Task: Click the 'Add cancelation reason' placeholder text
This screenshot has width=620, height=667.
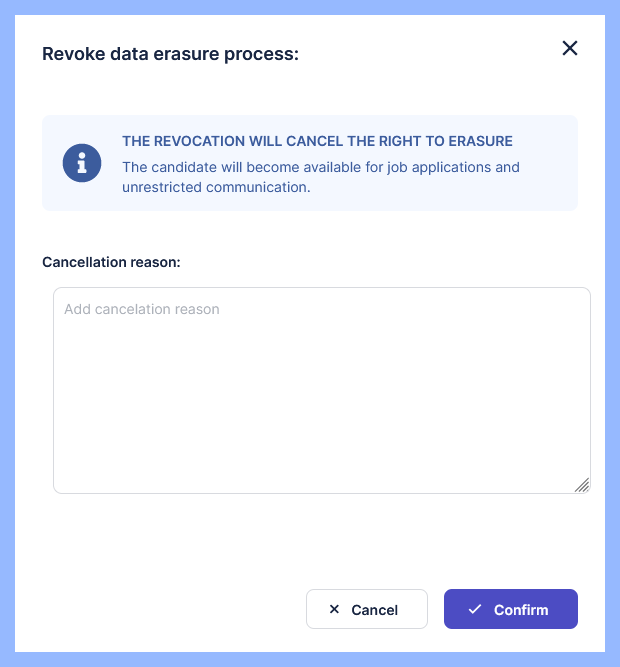Action: pos(142,309)
